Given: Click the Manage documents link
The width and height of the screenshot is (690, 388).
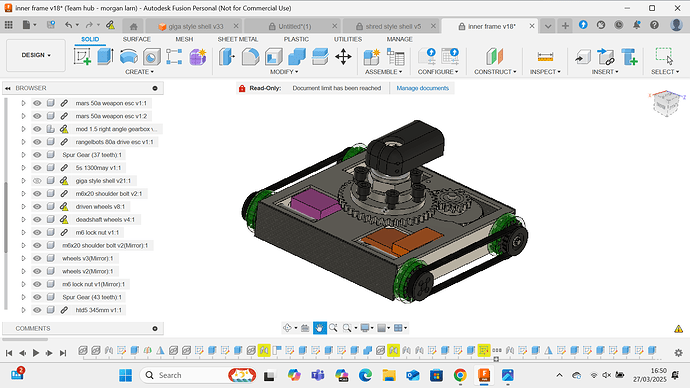Looking at the screenshot, I should coord(422,88).
